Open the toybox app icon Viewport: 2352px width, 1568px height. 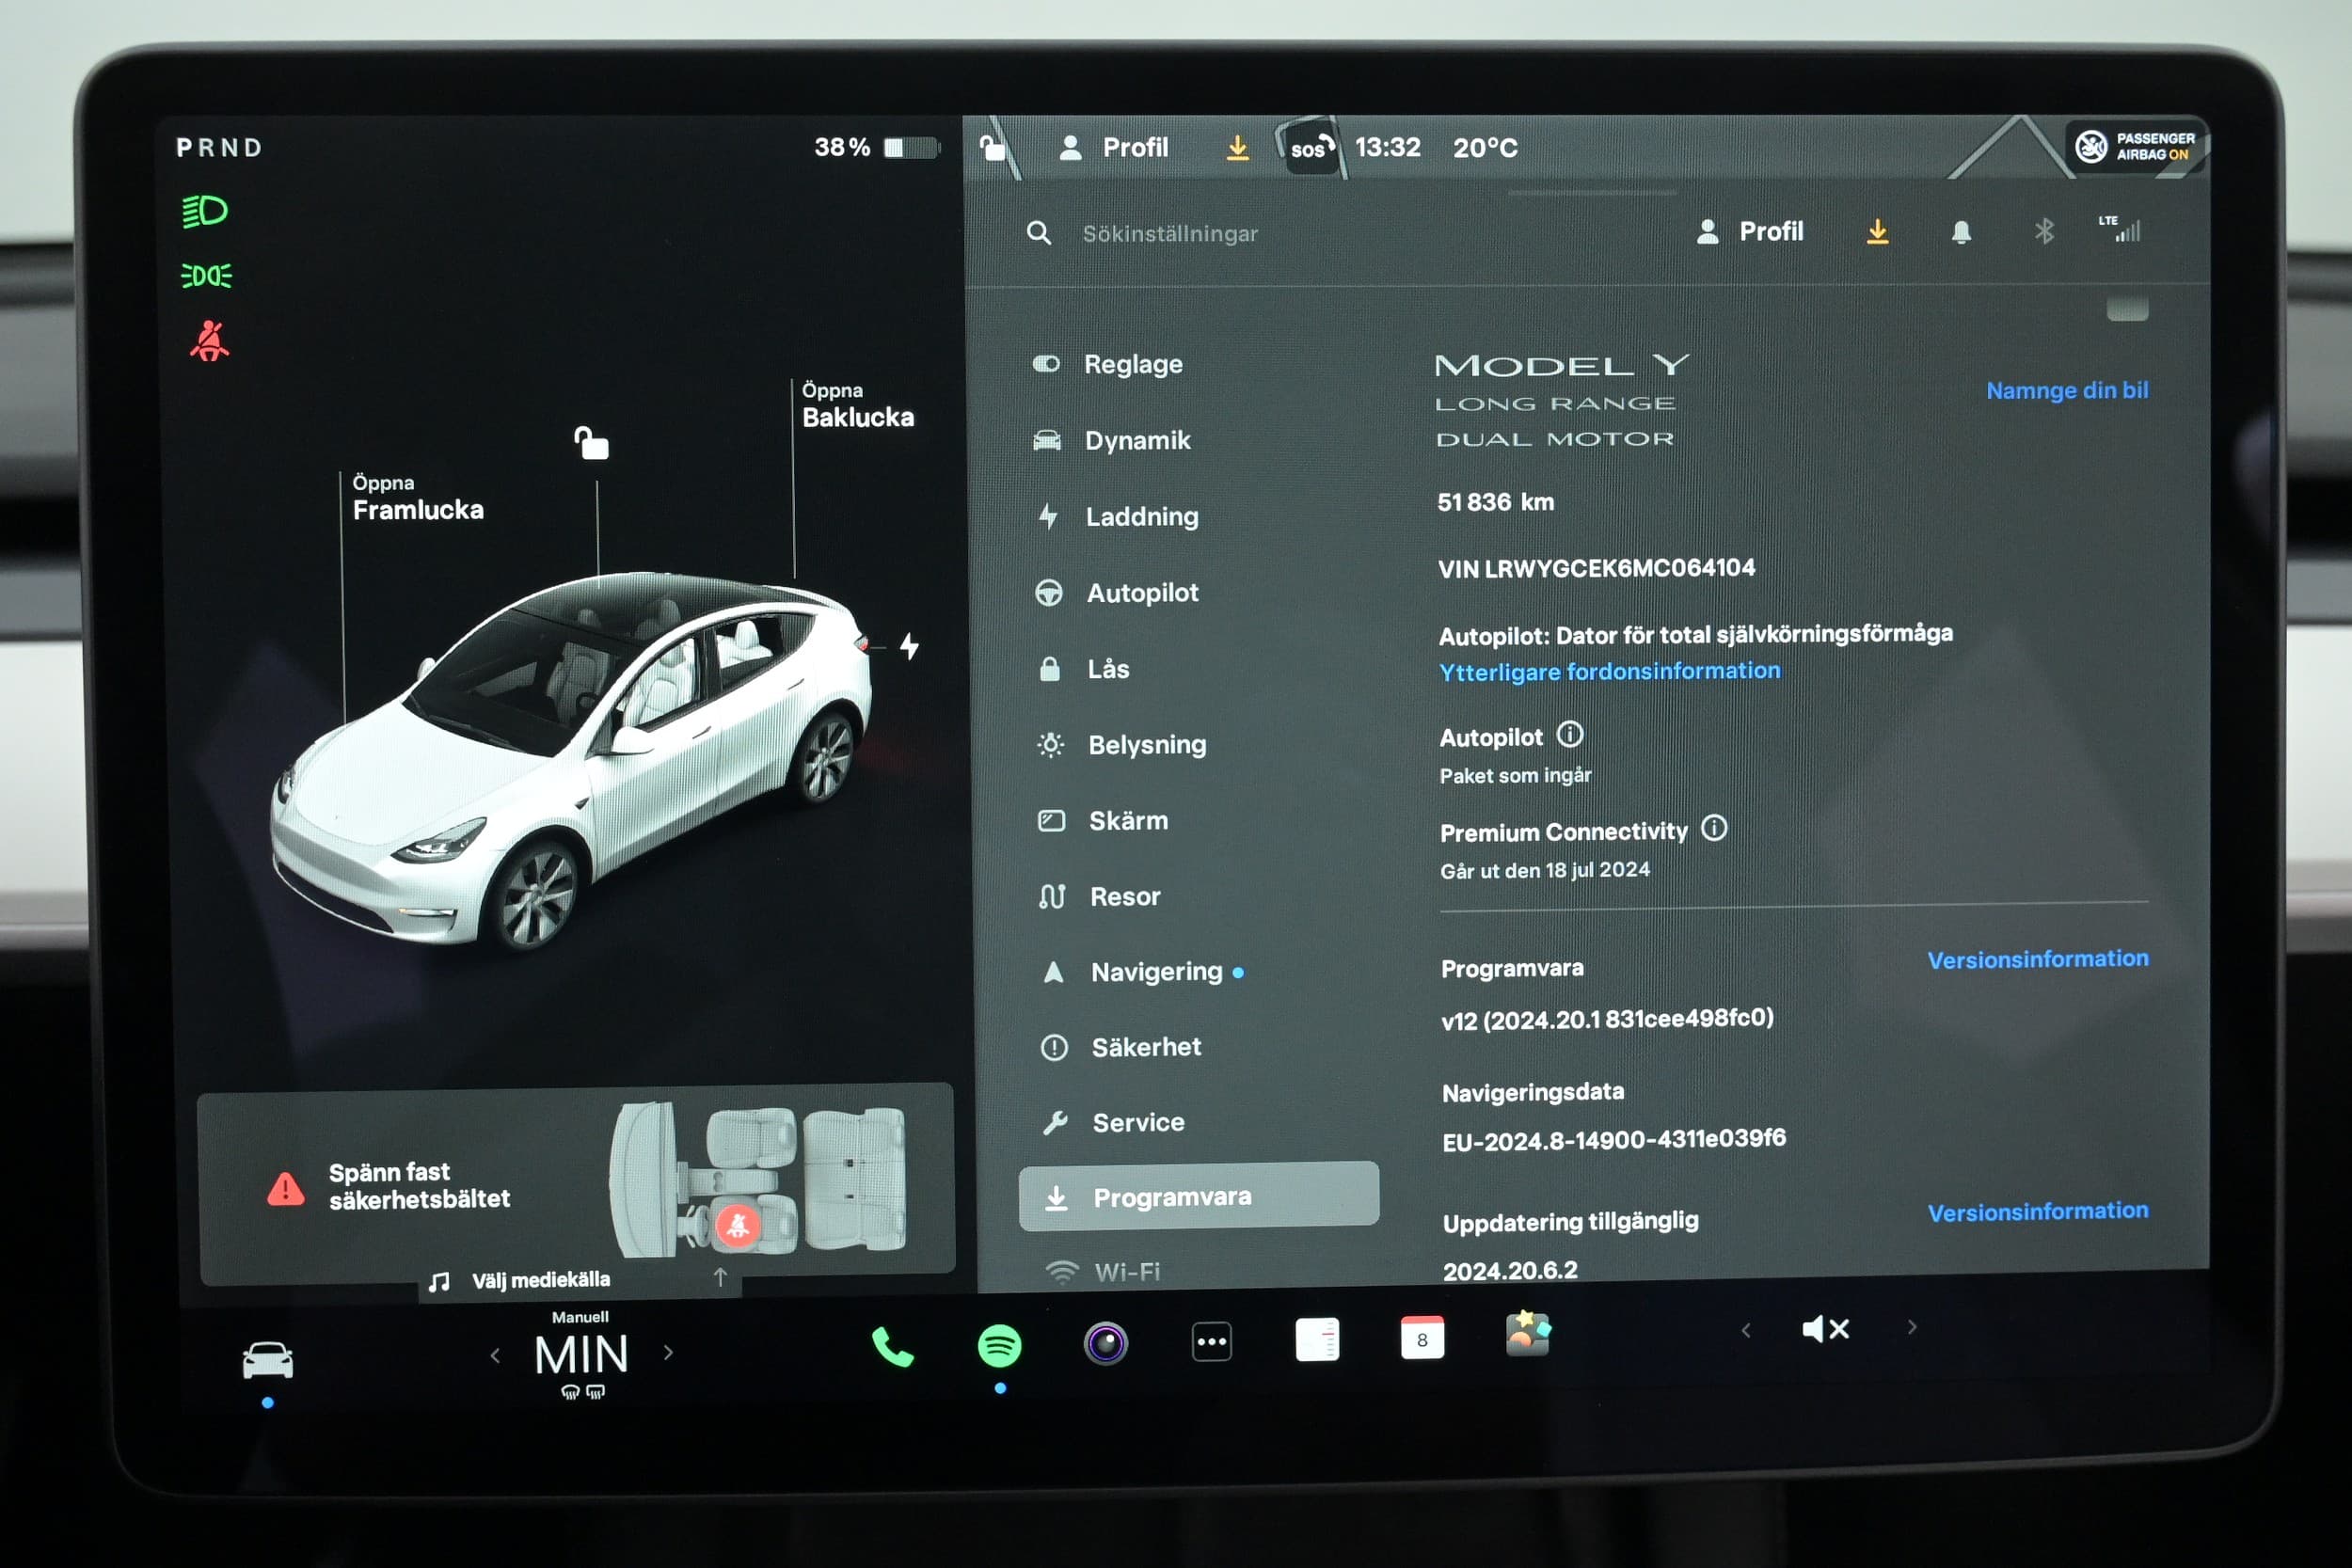pyautogui.click(x=1527, y=1334)
